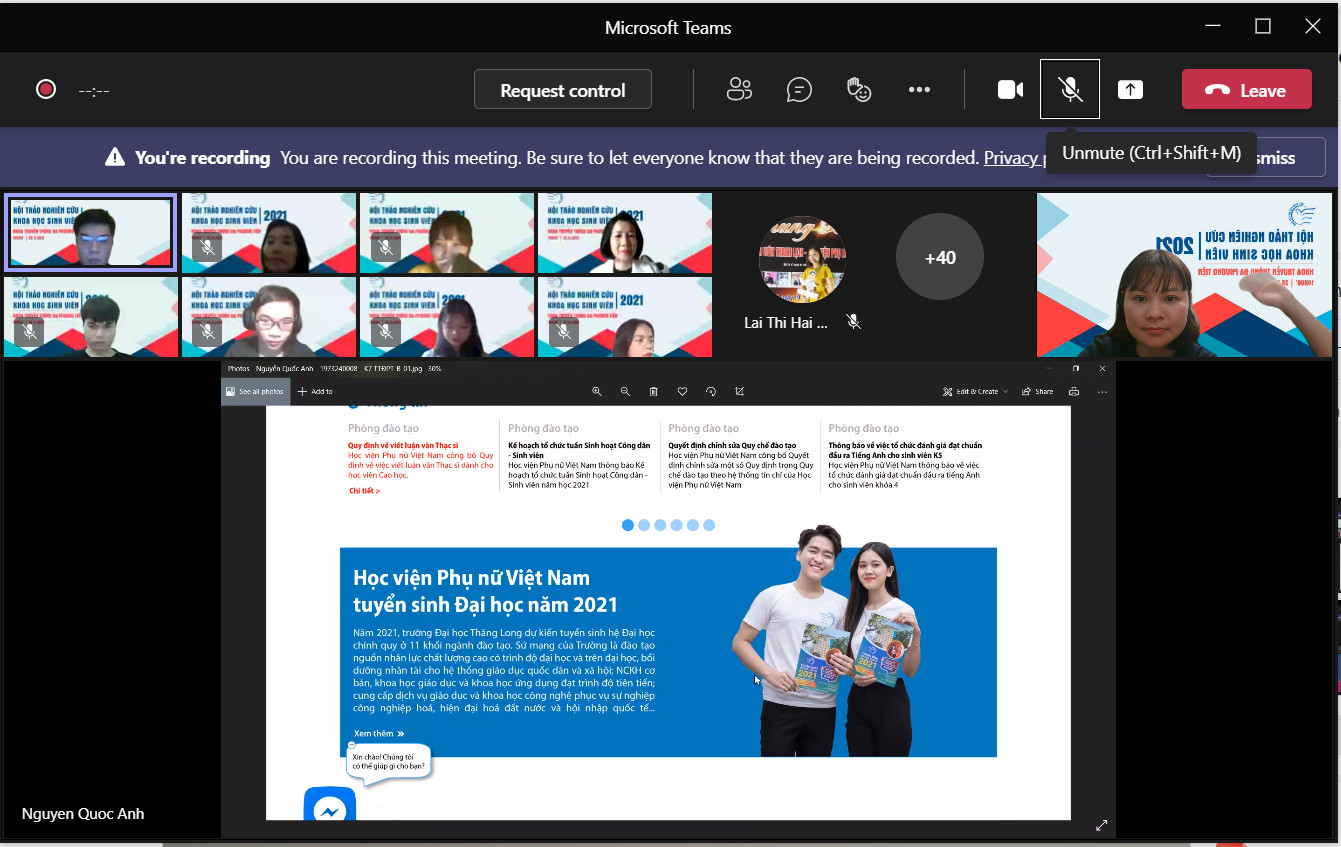Unmute the microphone
Image resolution: width=1341 pixels, height=847 pixels.
click(1070, 90)
